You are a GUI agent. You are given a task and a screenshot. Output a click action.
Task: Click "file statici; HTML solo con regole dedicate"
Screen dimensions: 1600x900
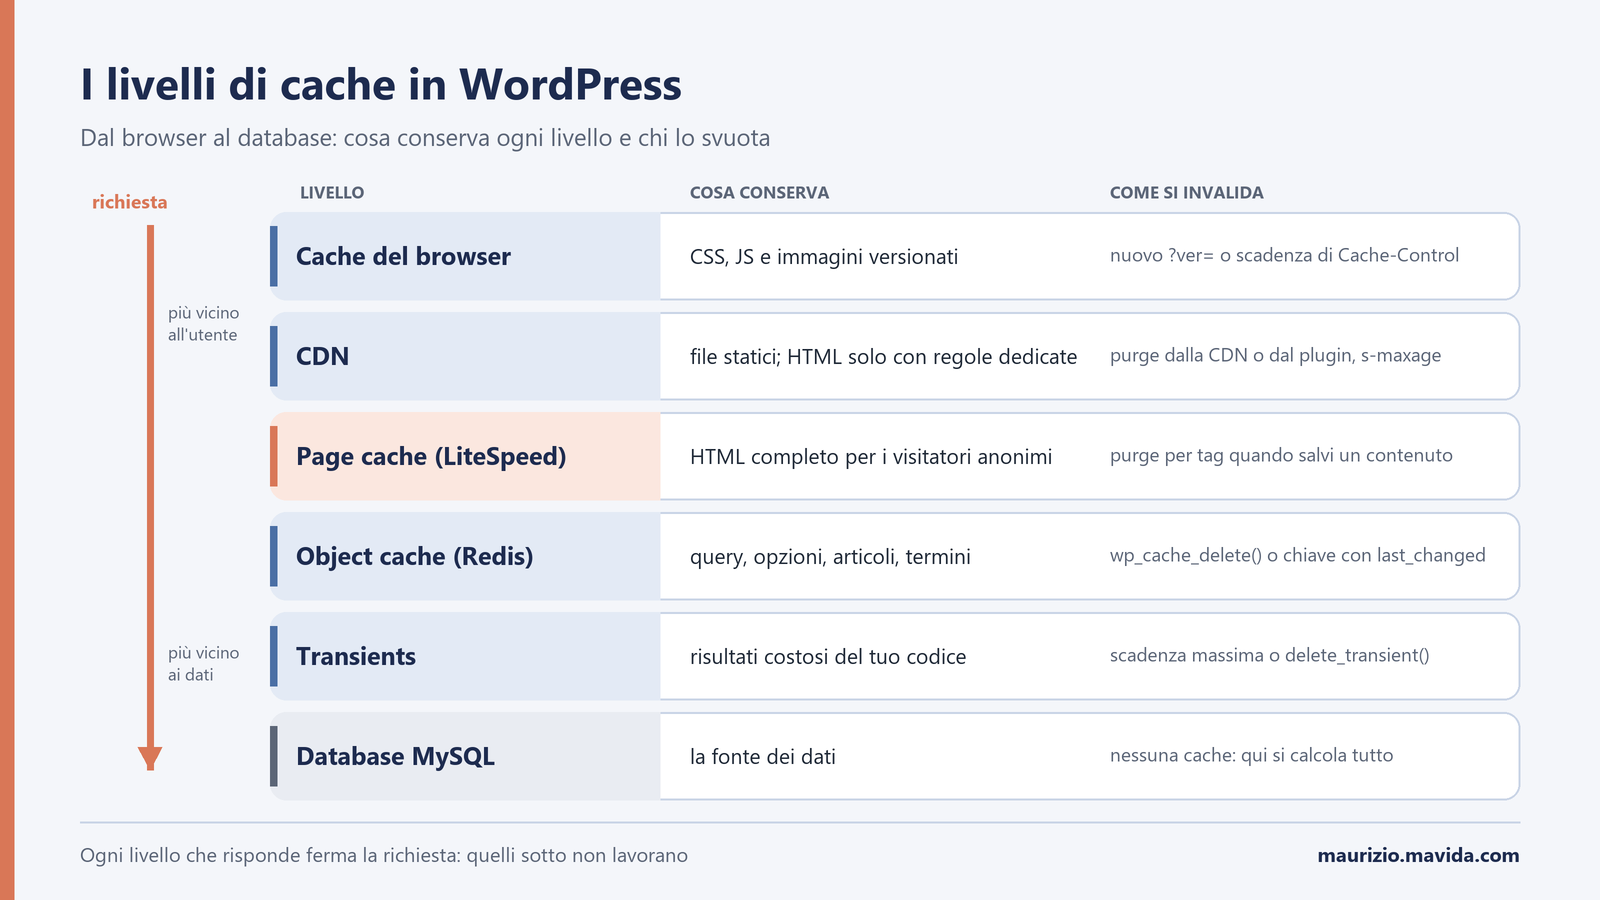[x=883, y=357]
